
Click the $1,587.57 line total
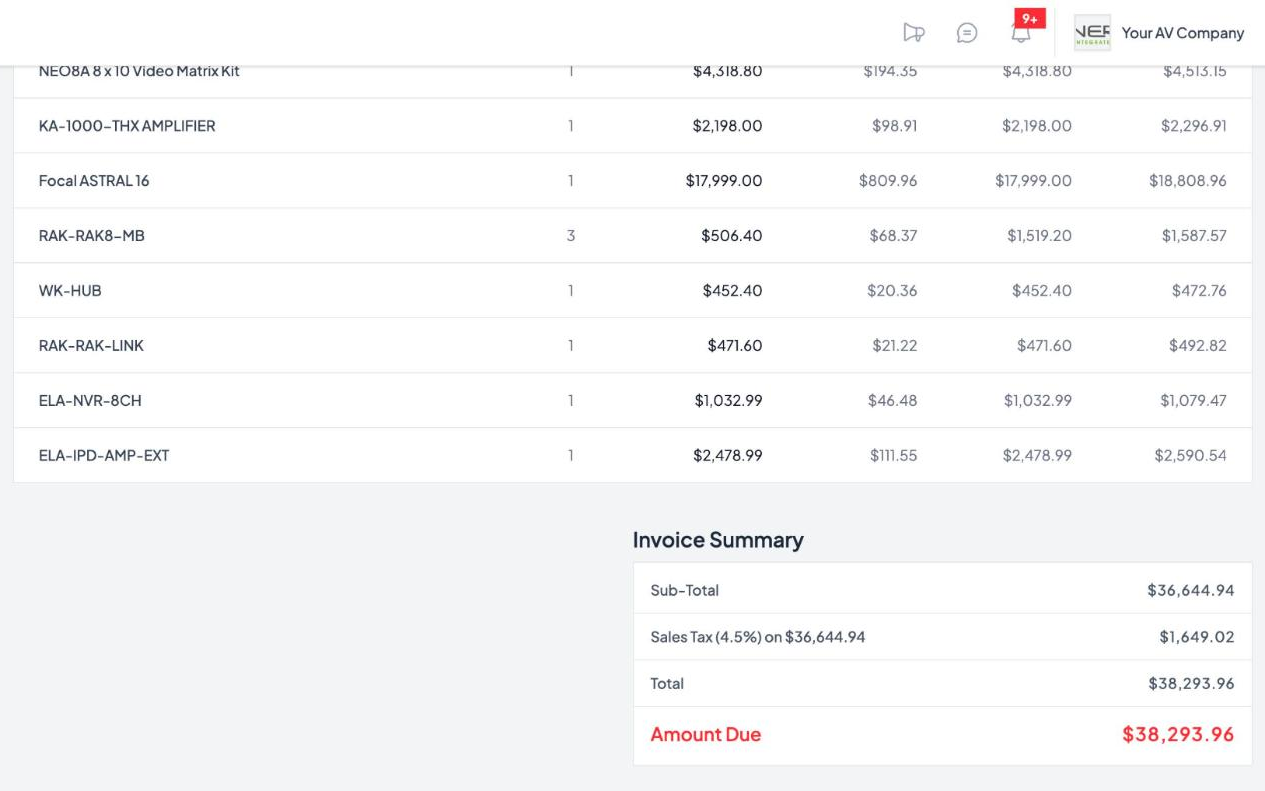coord(1194,236)
